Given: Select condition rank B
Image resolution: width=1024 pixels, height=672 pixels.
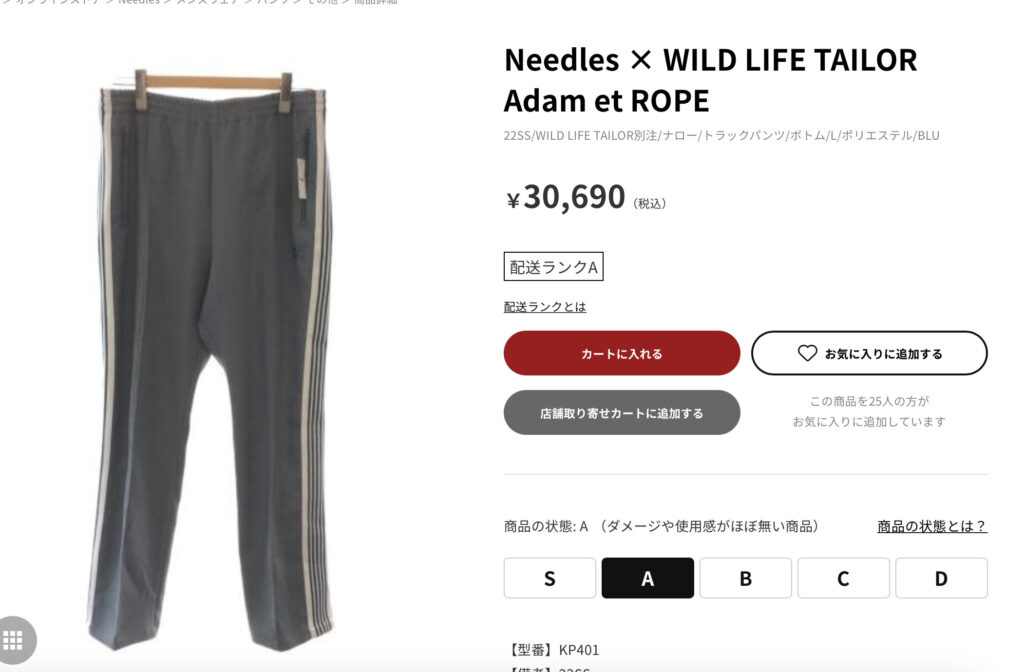Looking at the screenshot, I should coord(746,578).
